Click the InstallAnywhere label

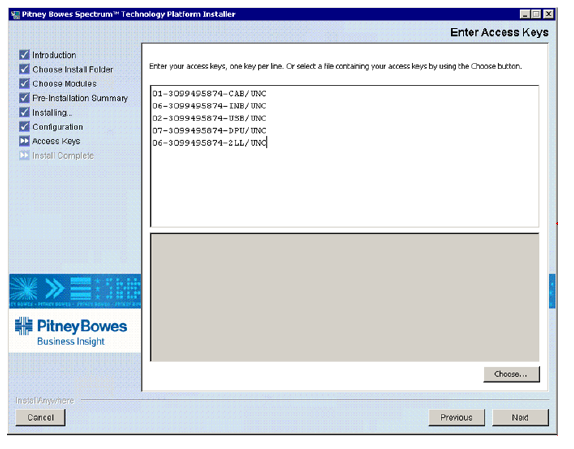(x=44, y=400)
